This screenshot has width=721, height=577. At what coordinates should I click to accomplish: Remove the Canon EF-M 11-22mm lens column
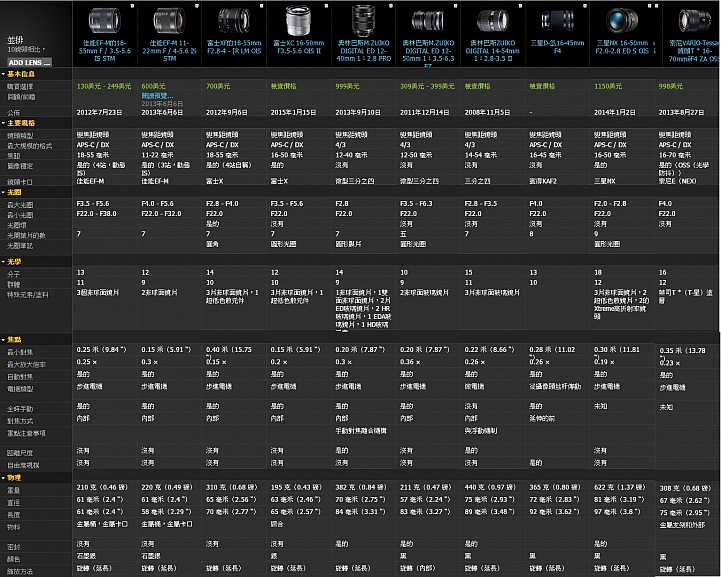click(x=197, y=6)
